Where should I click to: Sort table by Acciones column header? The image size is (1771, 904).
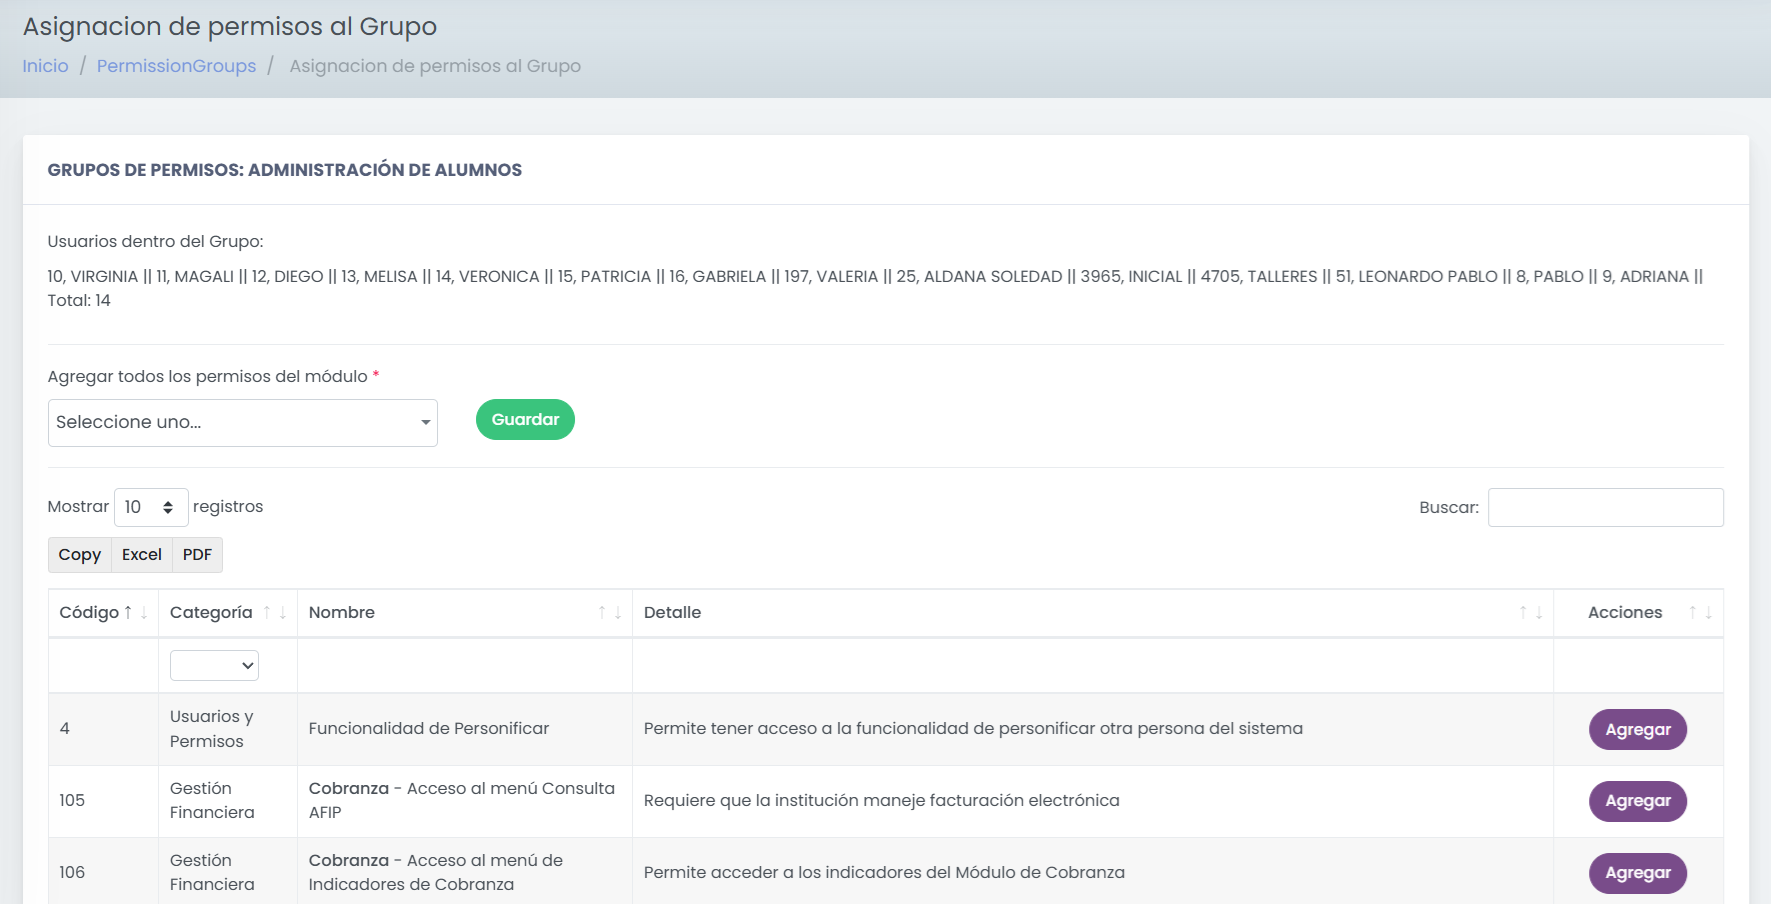(x=1638, y=612)
